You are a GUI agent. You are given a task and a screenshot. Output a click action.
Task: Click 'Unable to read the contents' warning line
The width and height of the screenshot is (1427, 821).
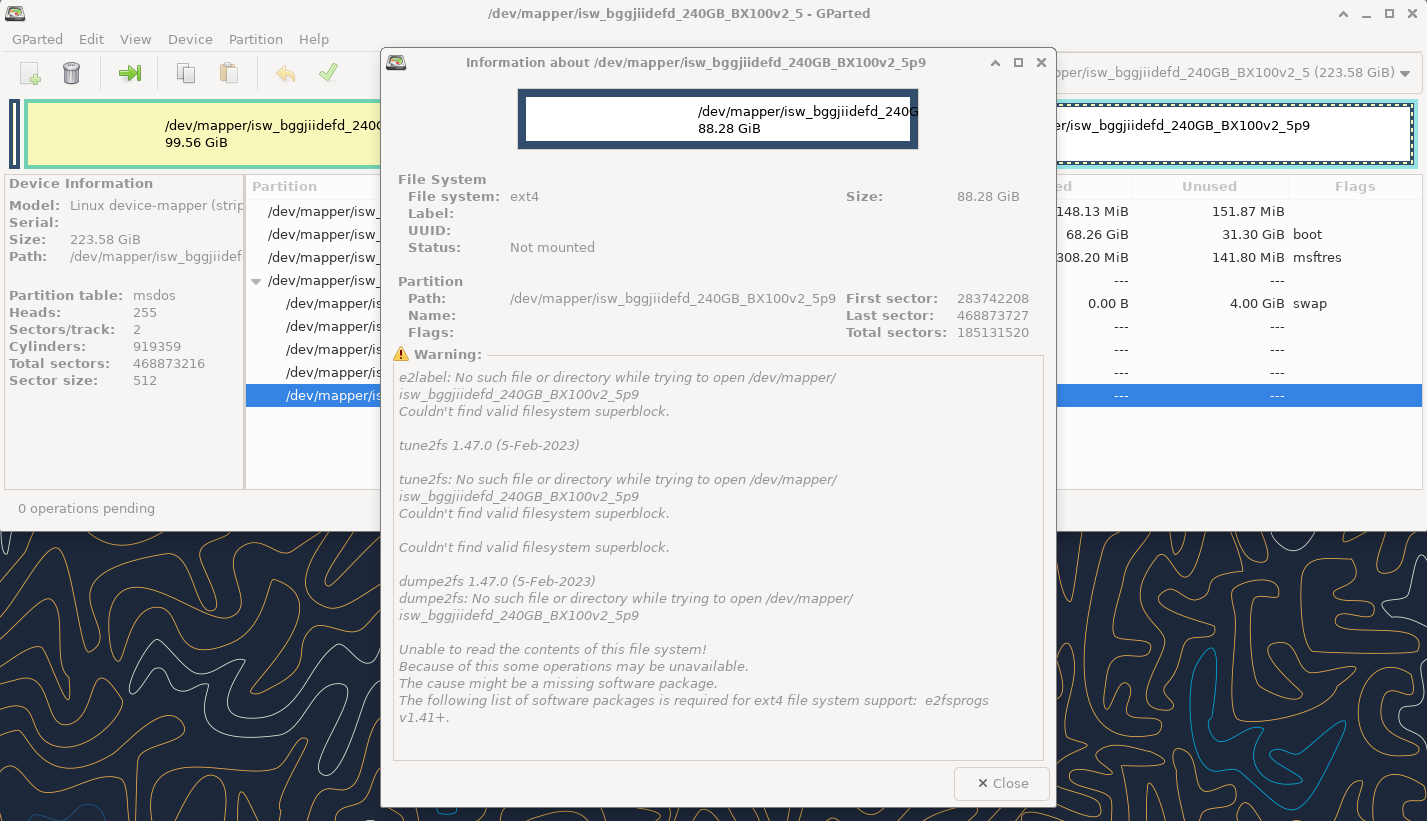coord(552,650)
